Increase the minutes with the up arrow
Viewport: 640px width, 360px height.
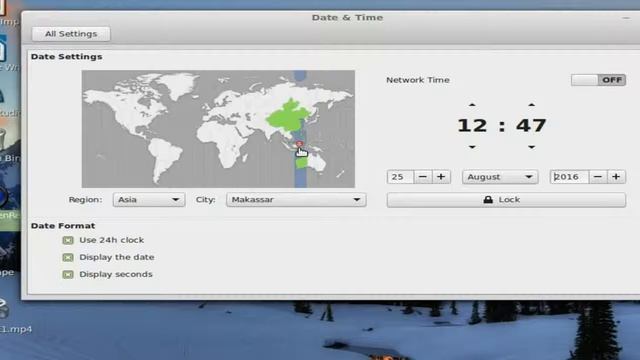(x=531, y=105)
